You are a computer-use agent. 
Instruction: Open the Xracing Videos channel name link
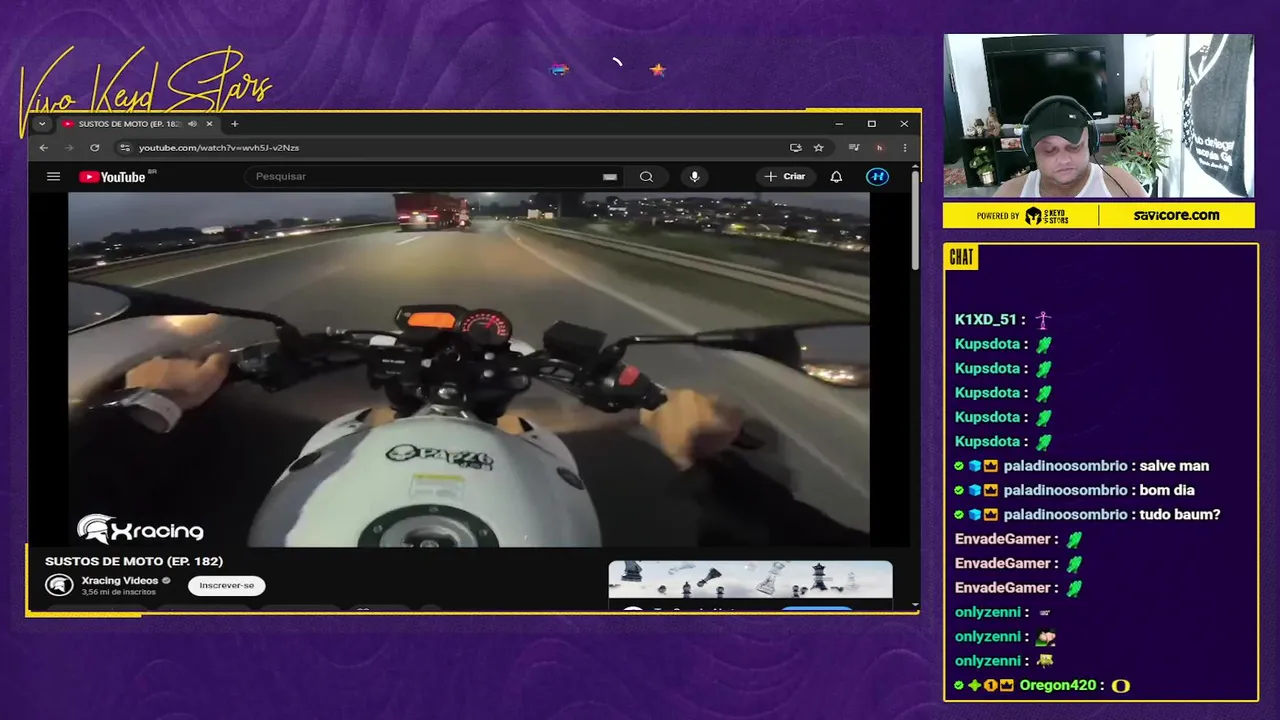(120, 580)
